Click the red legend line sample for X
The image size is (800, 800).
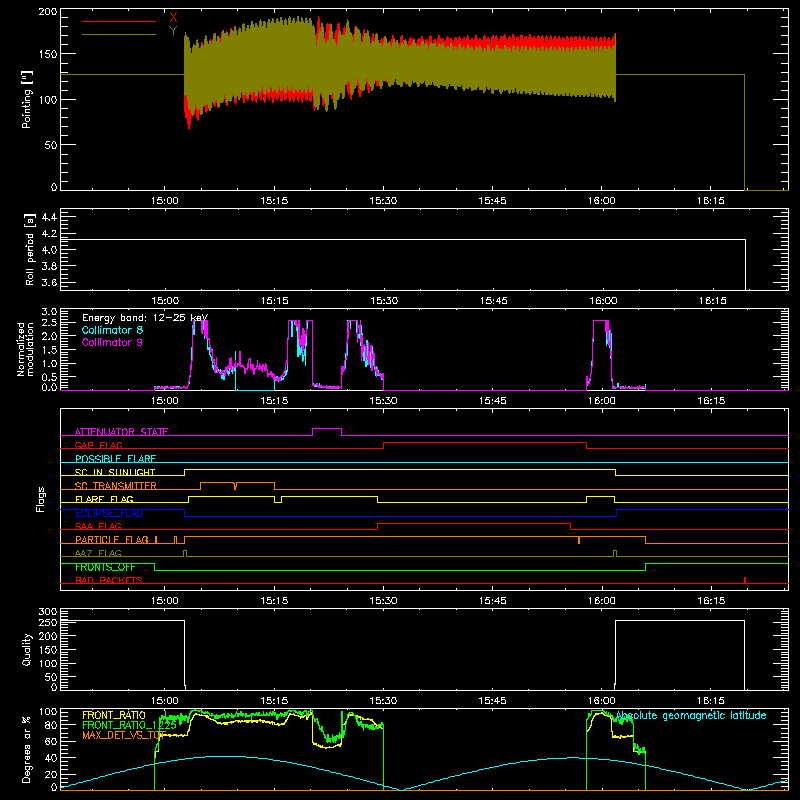119,21
